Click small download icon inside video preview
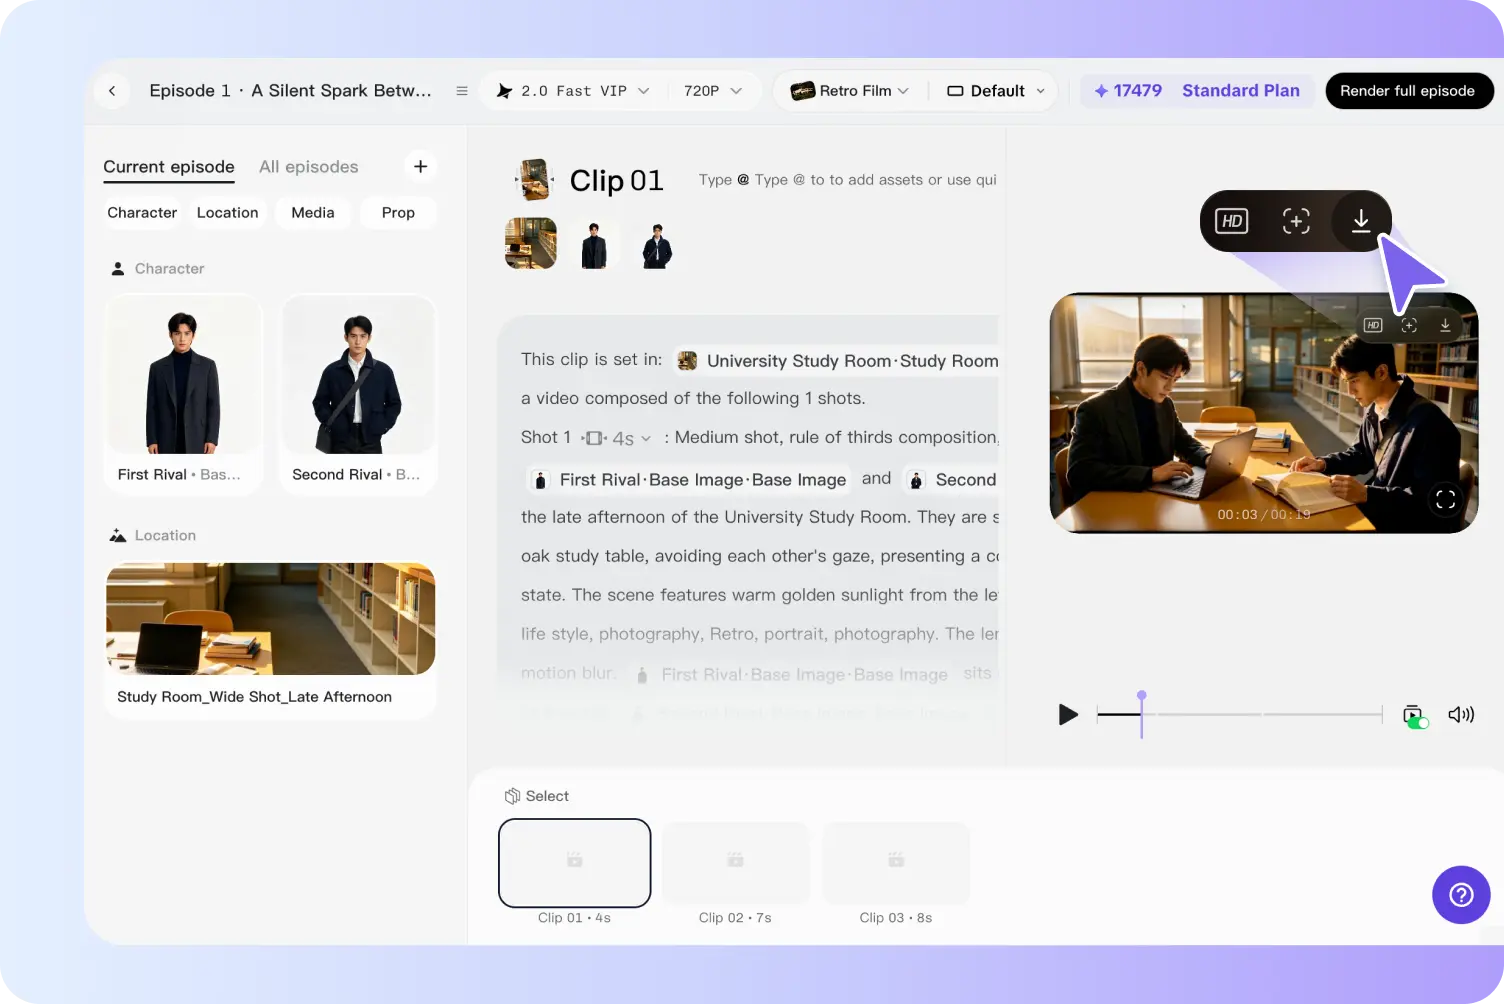This screenshot has height=1004, width=1504. tap(1445, 325)
